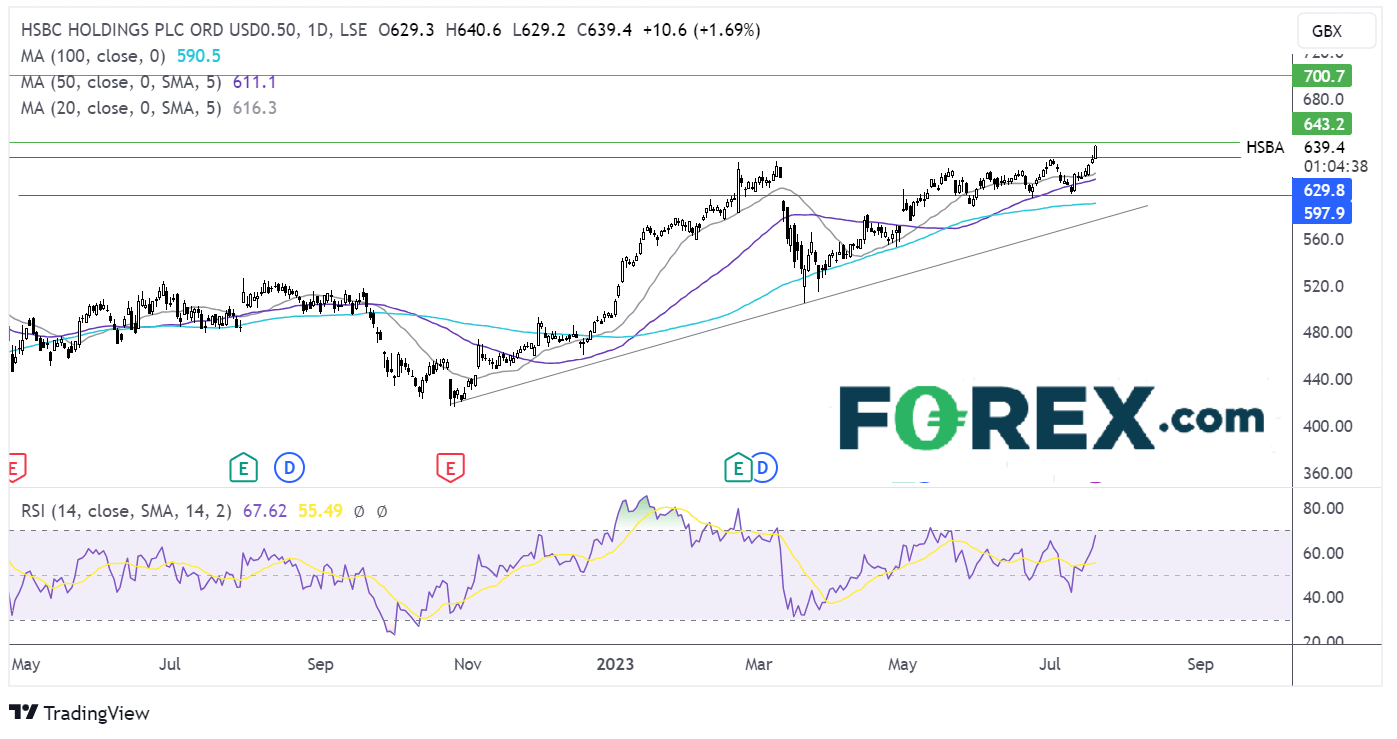
Task: Click the 440.00 price axis label
Action: [1327, 380]
